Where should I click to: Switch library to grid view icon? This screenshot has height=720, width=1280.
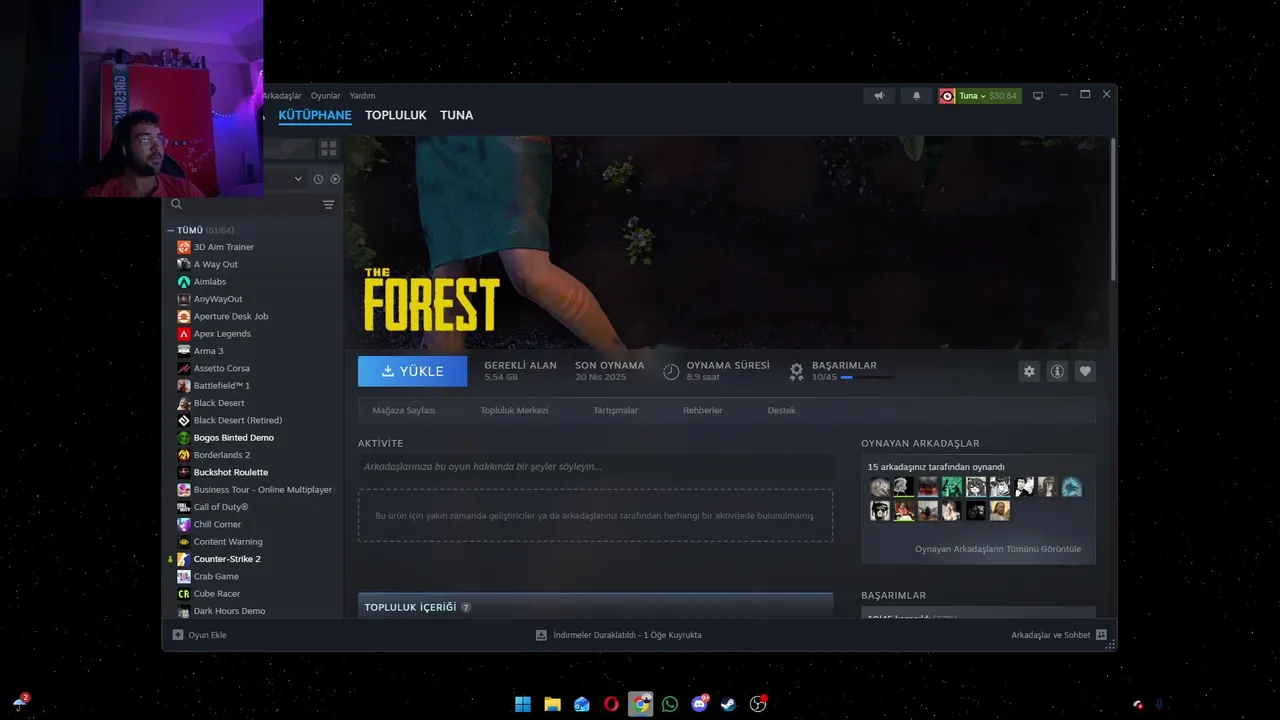coord(328,149)
